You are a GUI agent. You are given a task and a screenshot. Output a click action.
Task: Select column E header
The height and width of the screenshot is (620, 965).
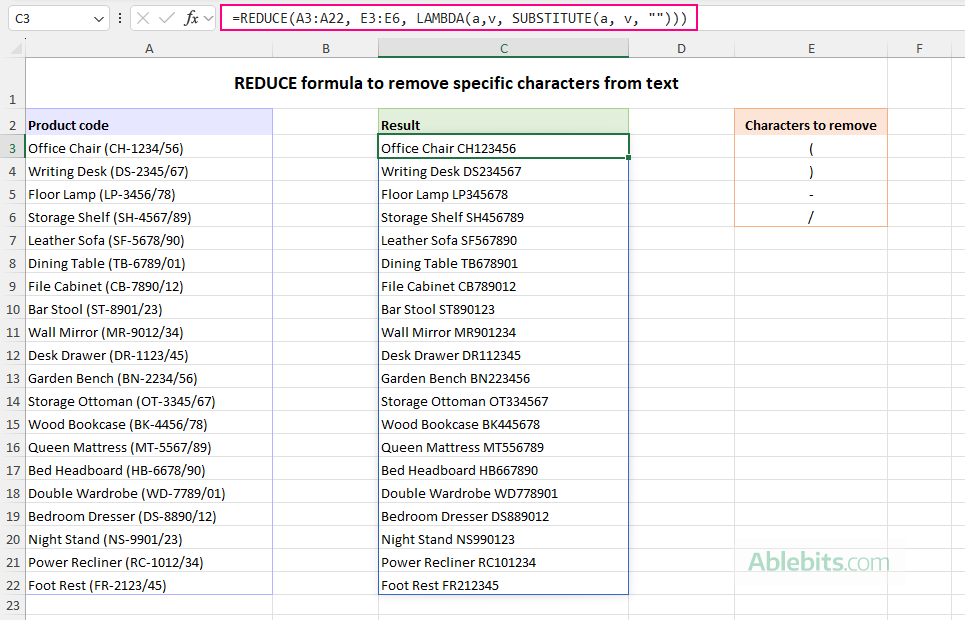pyautogui.click(x=811, y=48)
